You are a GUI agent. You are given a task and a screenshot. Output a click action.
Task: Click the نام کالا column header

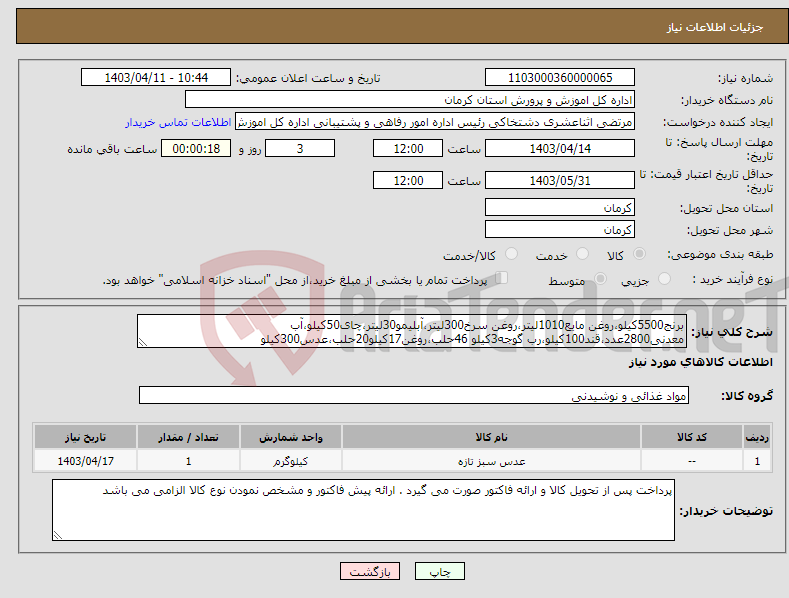tap(491, 437)
